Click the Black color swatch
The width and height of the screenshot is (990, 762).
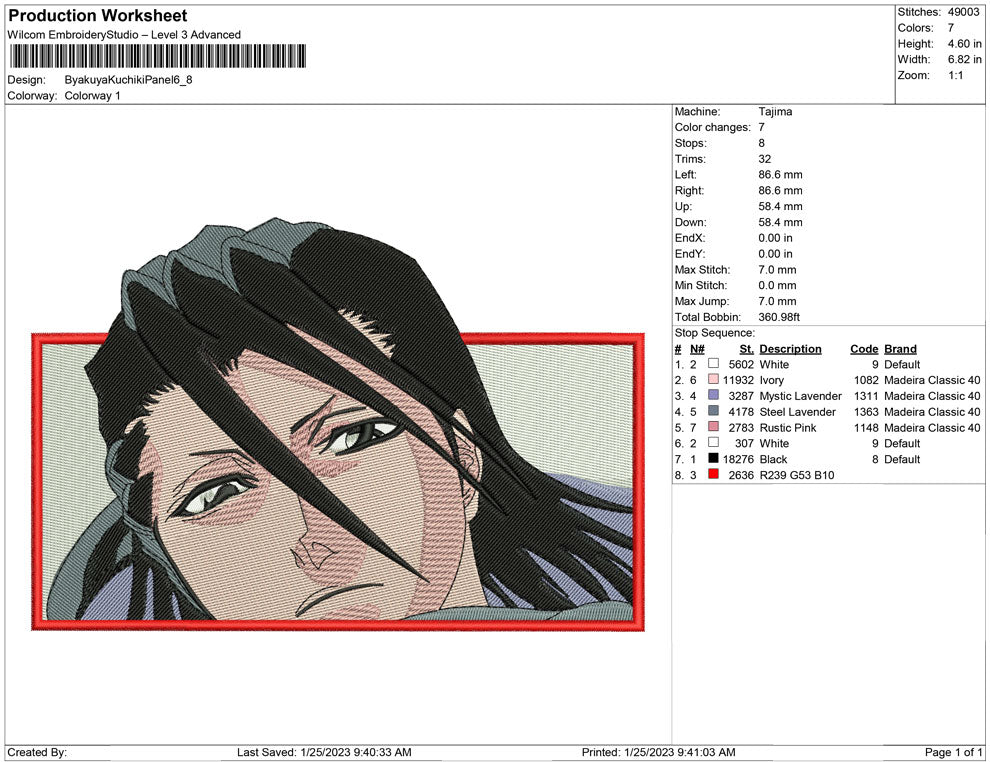coord(713,458)
